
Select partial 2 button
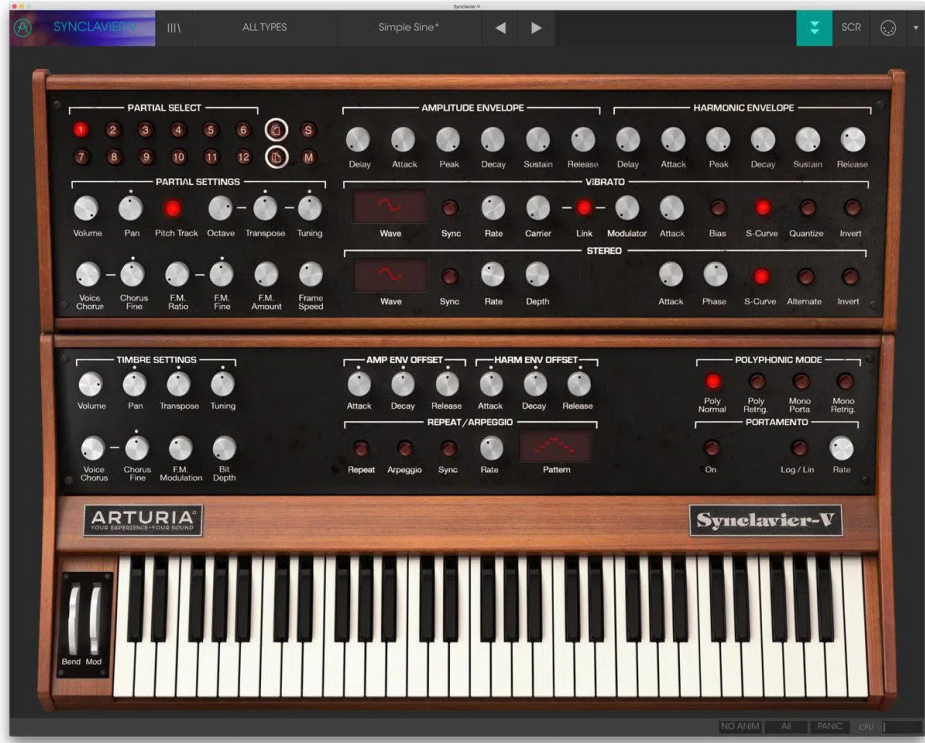click(113, 130)
